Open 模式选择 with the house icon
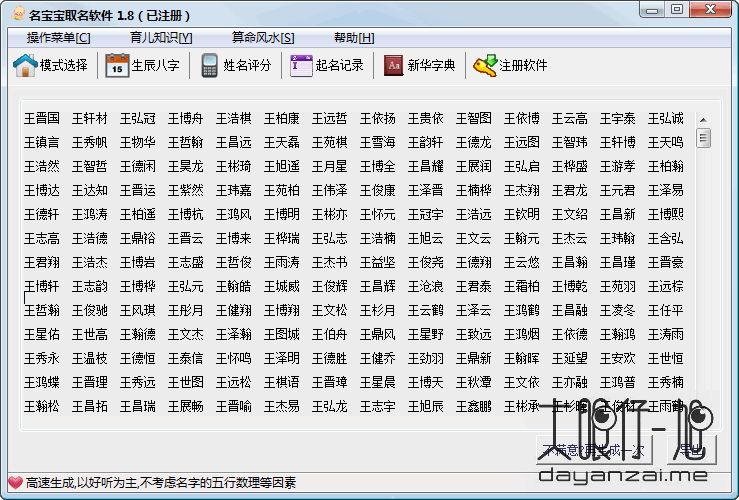This screenshot has height=500, width=739. 50,65
